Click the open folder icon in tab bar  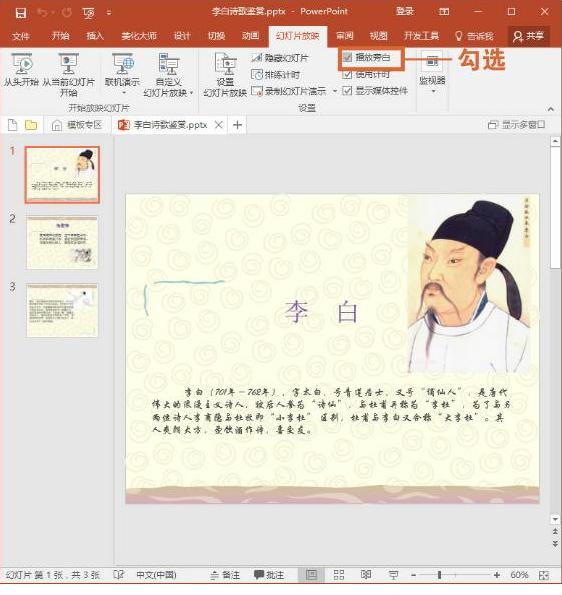[31, 124]
